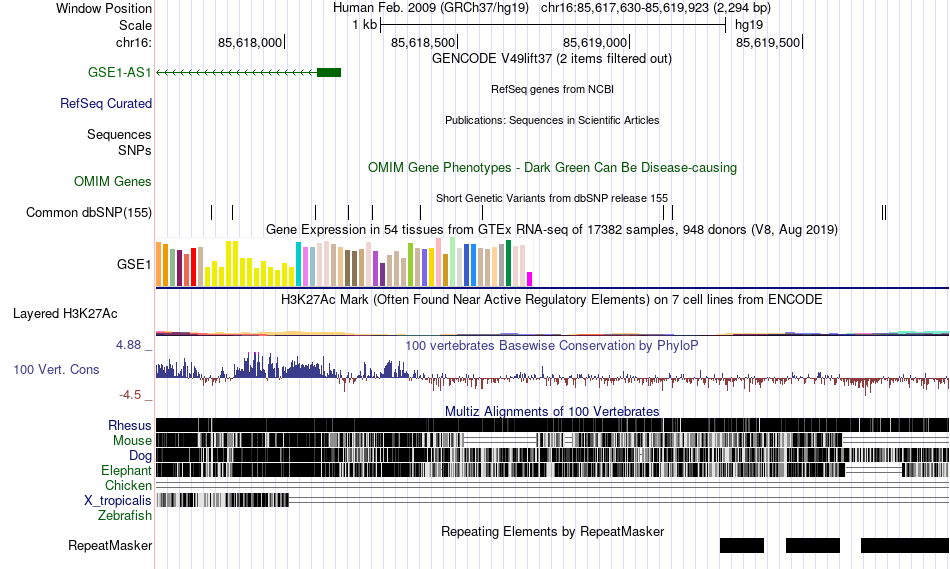Screen dimensions: 950x569
Task: Click the GSE1-AS1 gene label
Action: (119, 72)
